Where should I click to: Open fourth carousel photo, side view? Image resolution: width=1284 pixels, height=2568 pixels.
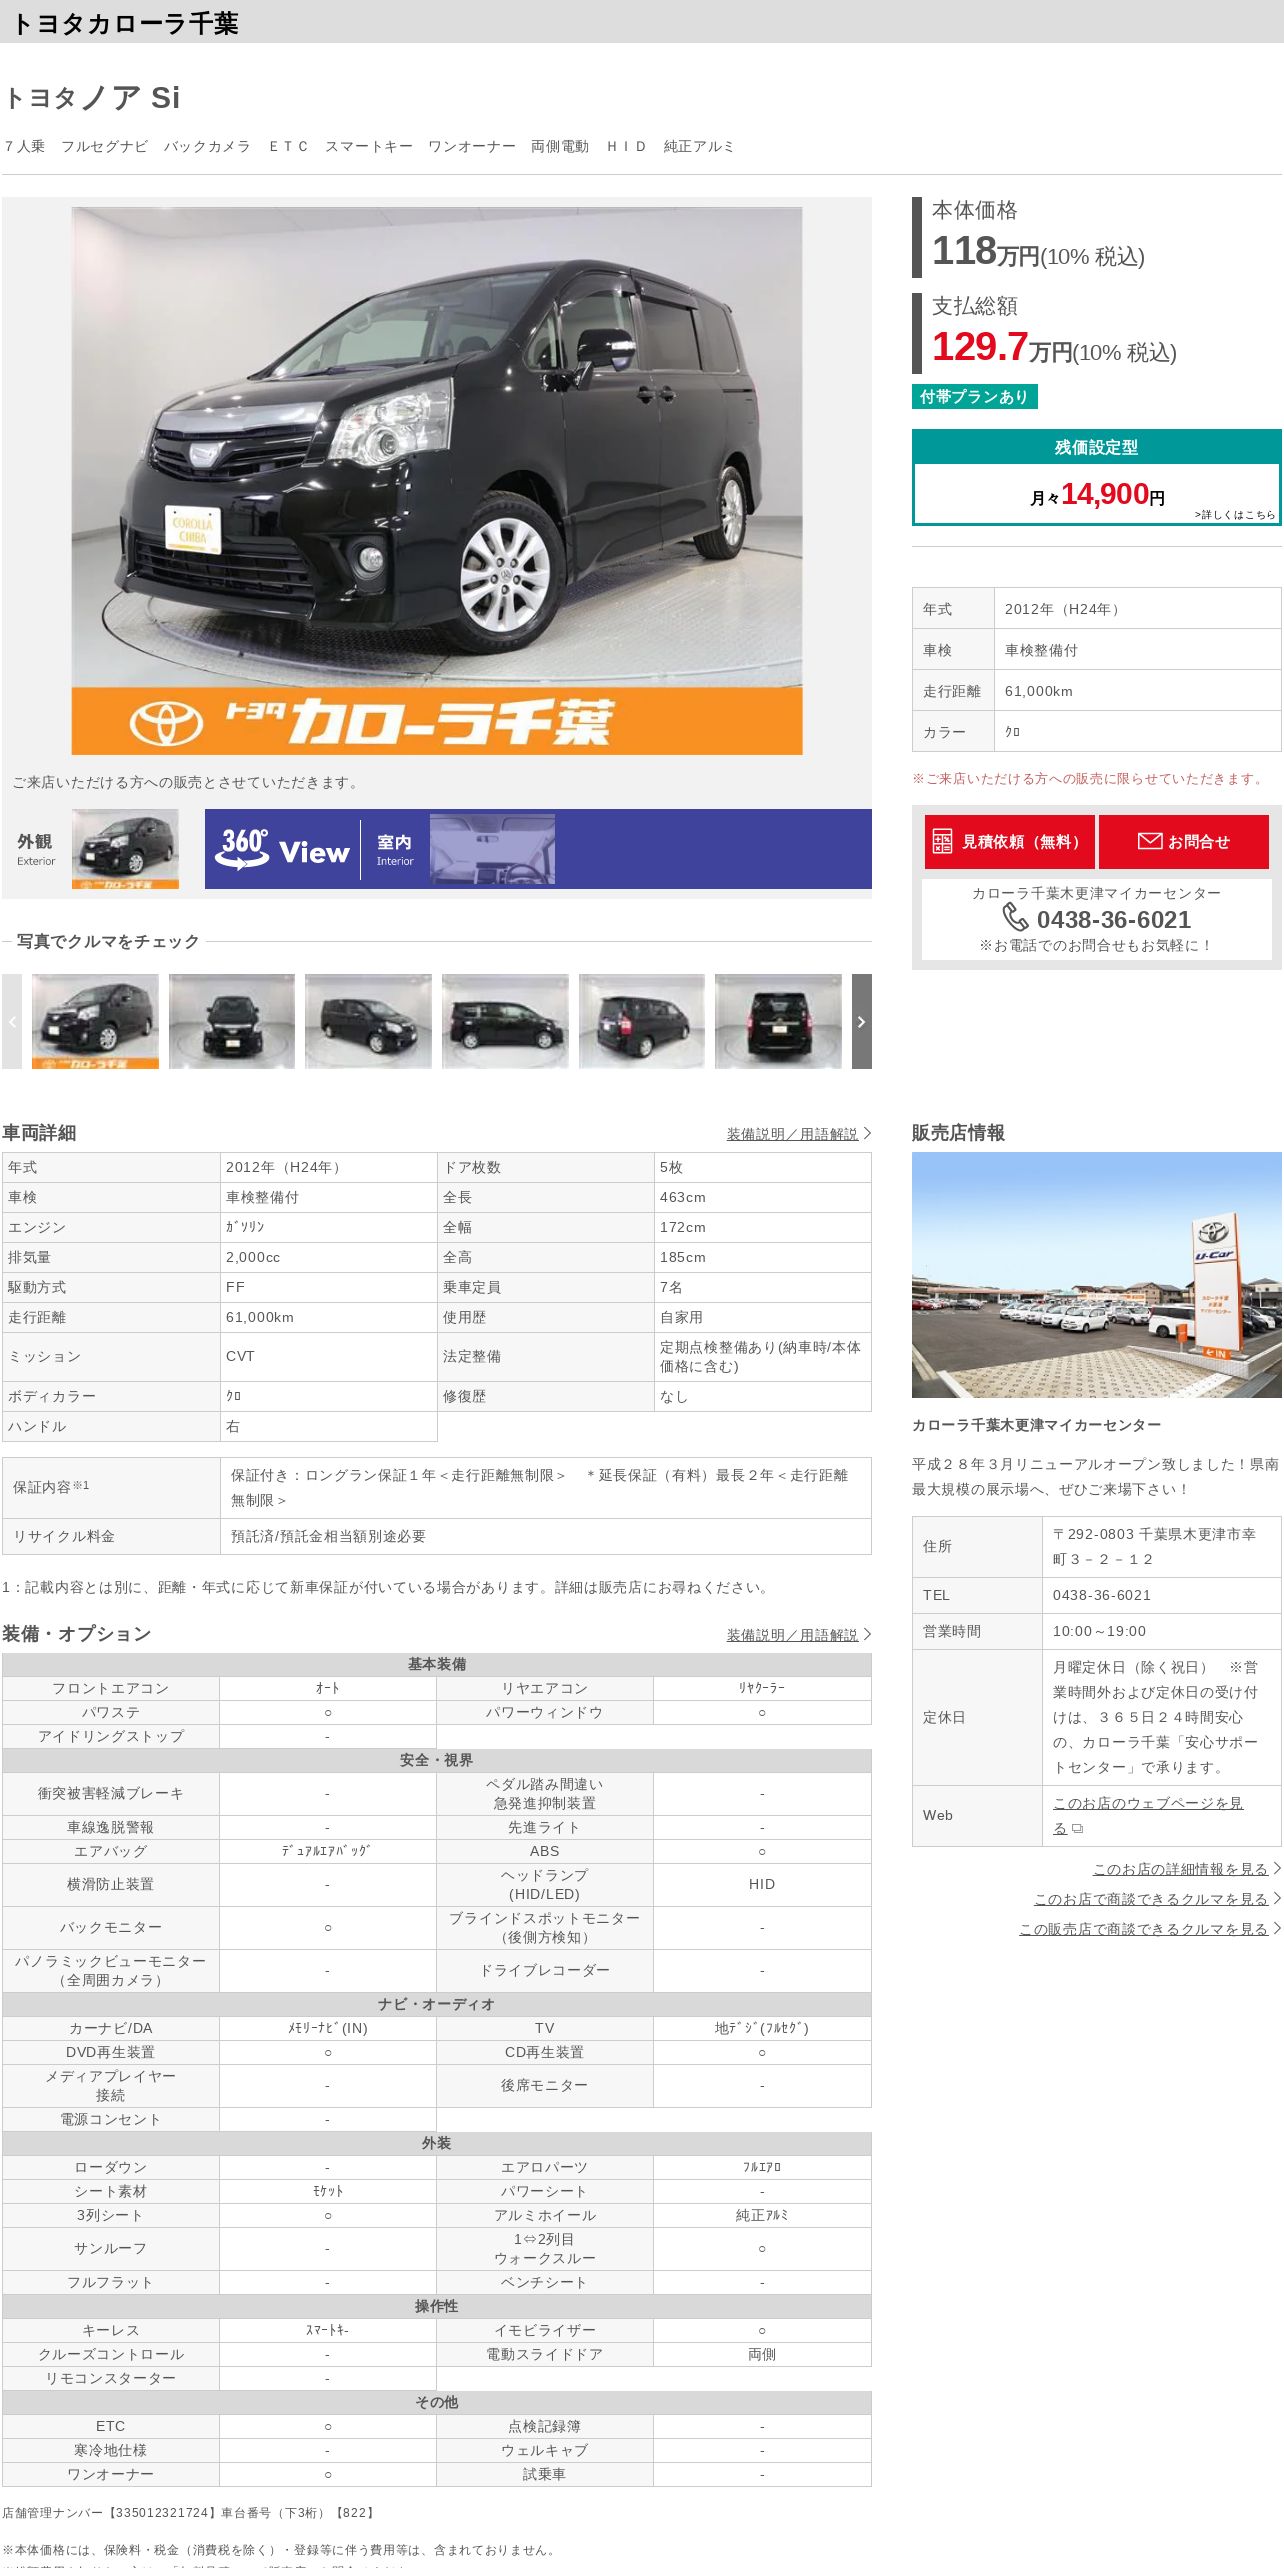pyautogui.click(x=505, y=1021)
